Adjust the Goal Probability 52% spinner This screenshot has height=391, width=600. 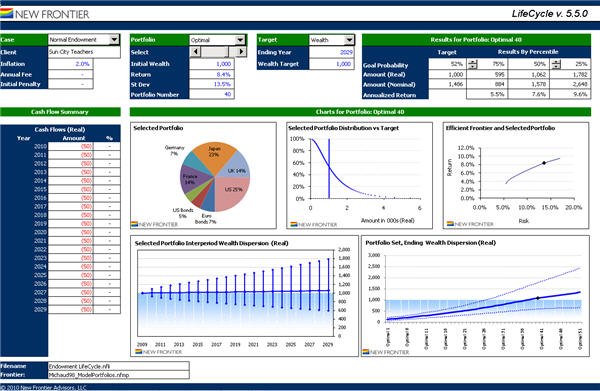[473, 64]
